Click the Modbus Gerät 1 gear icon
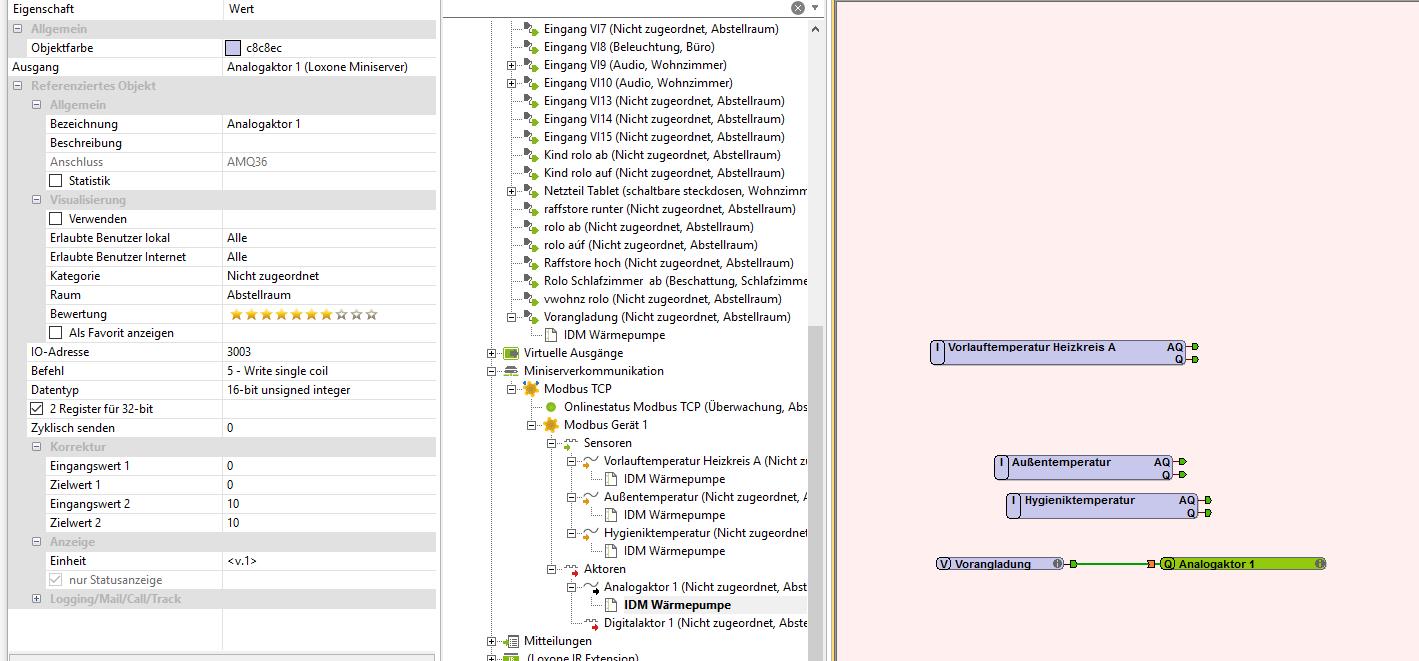The image size is (1419, 661). coord(551,425)
